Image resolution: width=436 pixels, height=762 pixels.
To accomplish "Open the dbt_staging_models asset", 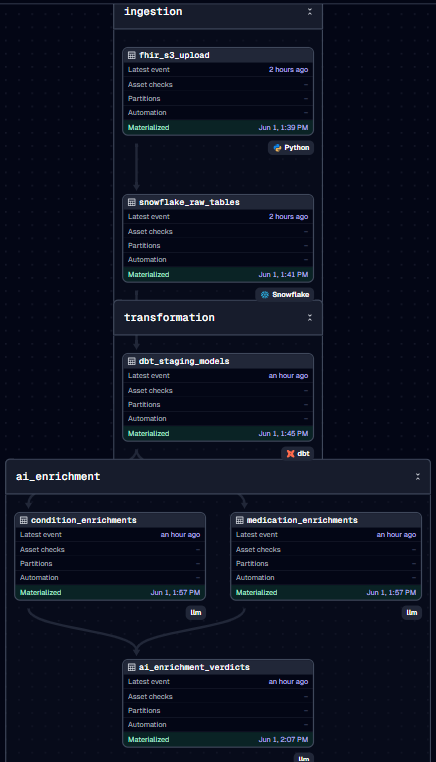I will pyautogui.click(x=184, y=361).
